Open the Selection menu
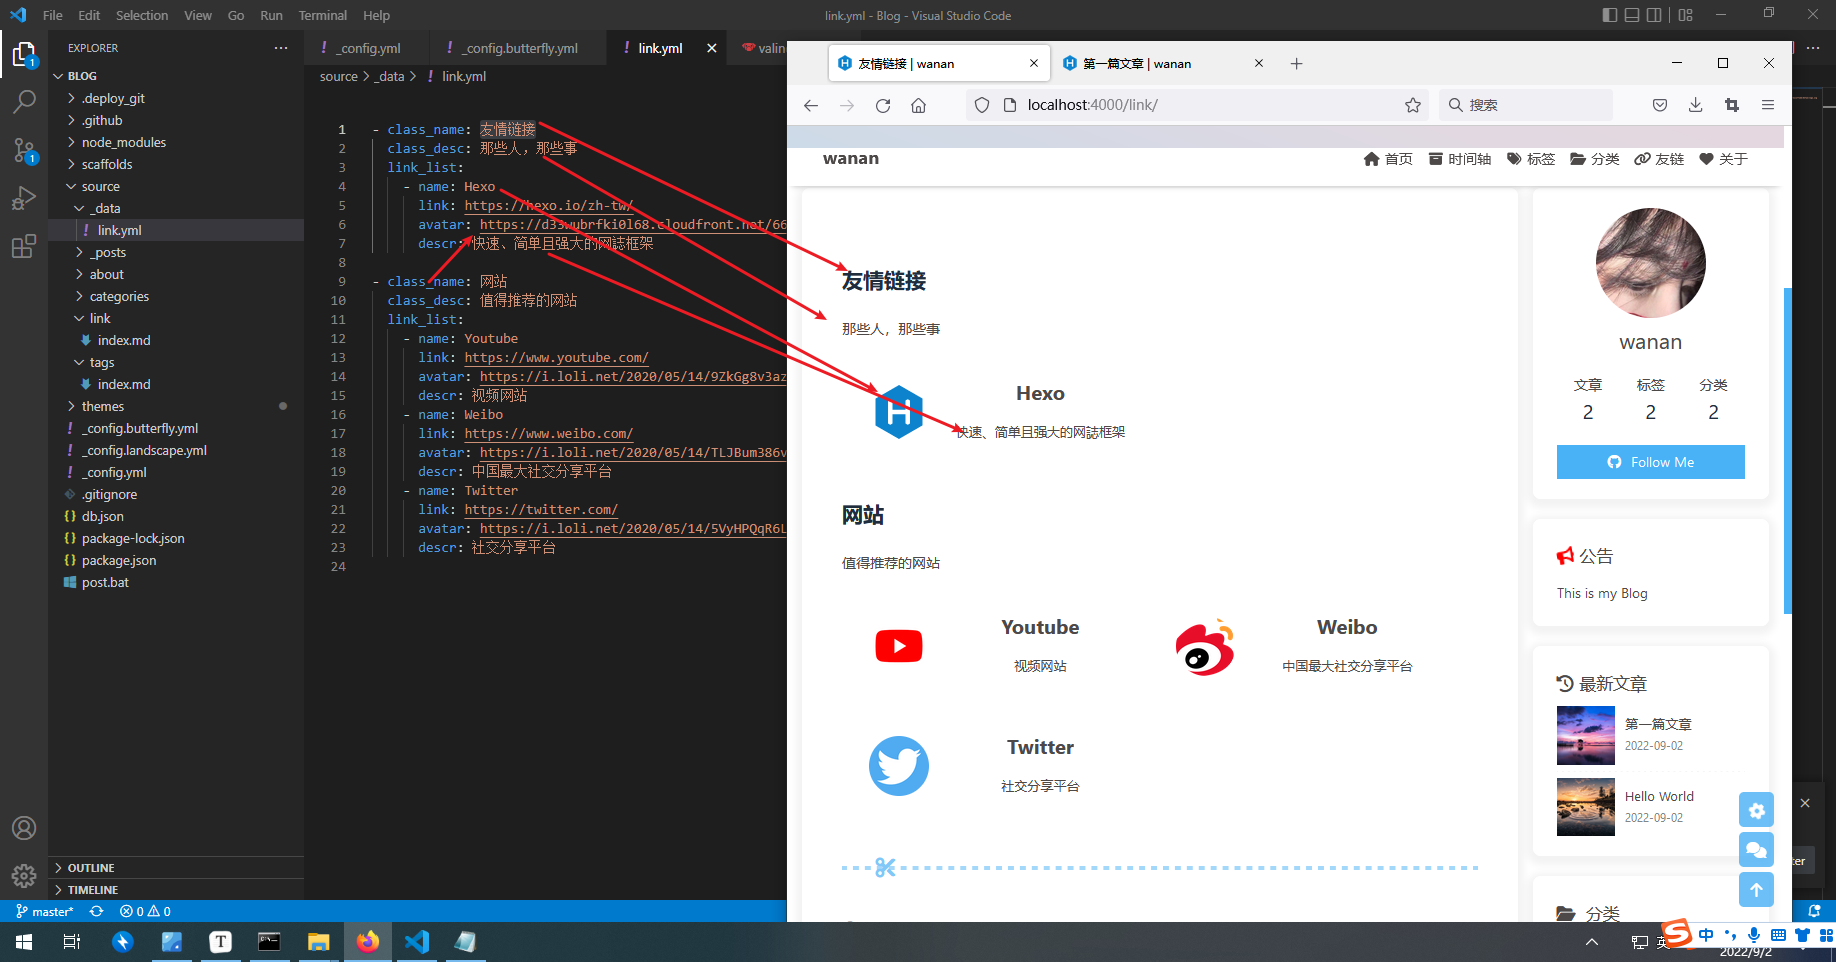 [142, 15]
